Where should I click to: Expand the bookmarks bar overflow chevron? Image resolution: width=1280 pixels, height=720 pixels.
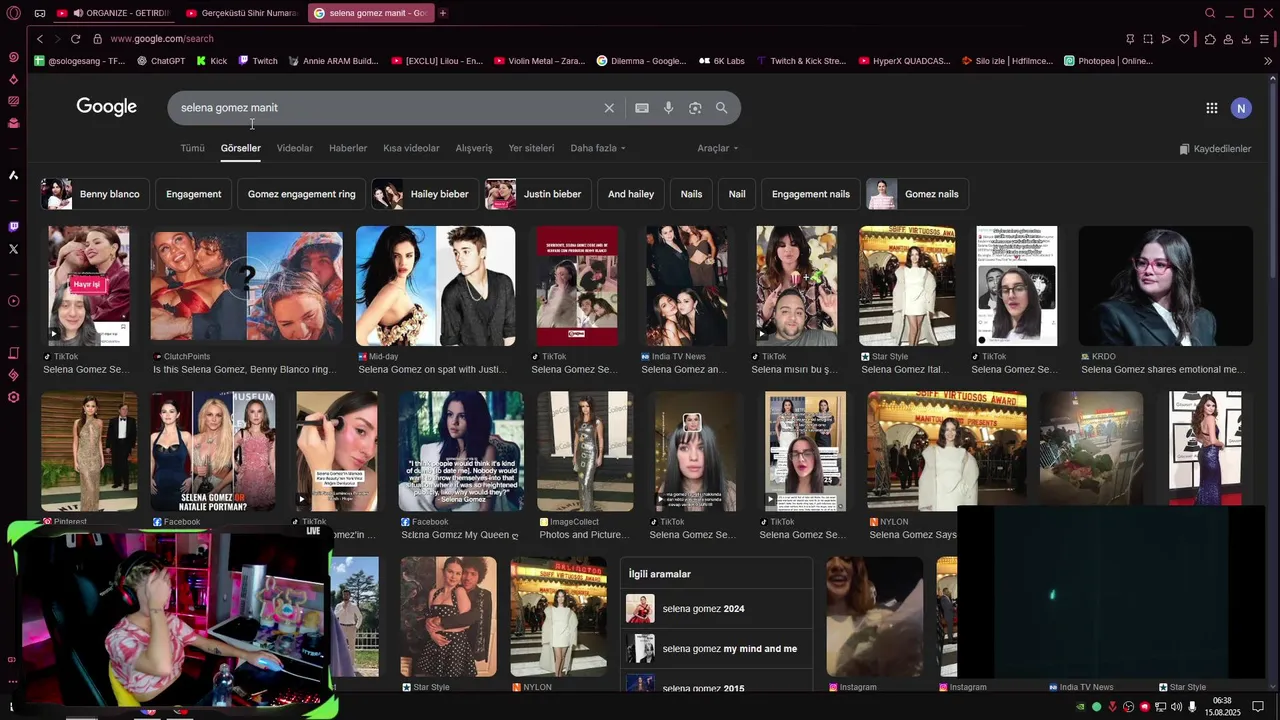tap(1268, 61)
